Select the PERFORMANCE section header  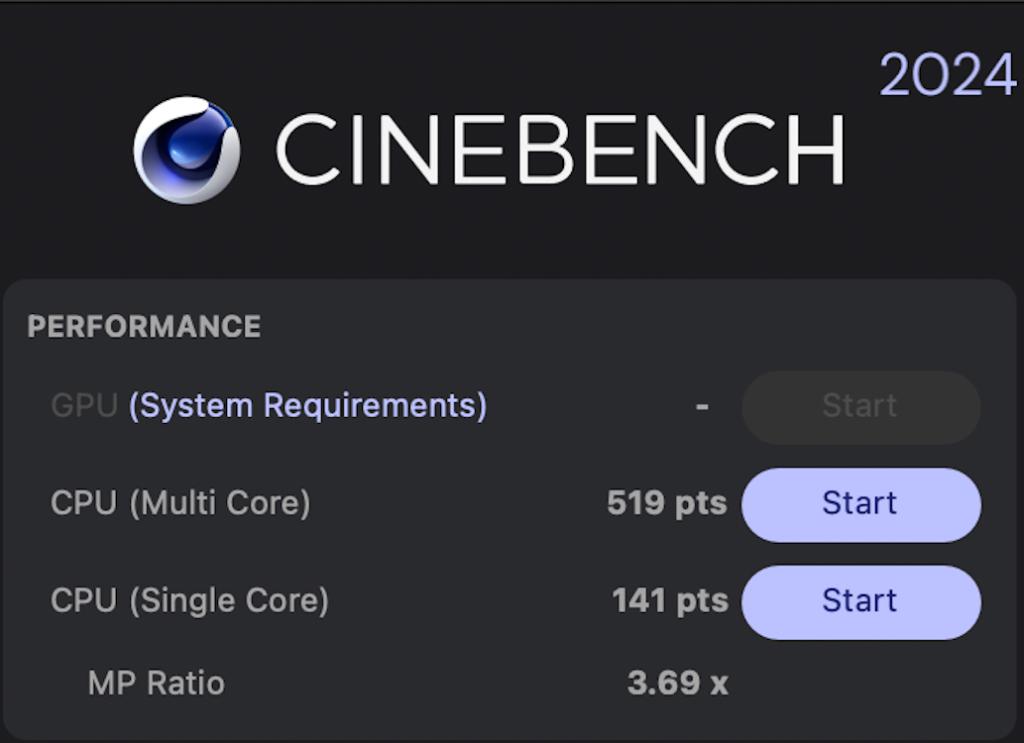coord(144,326)
